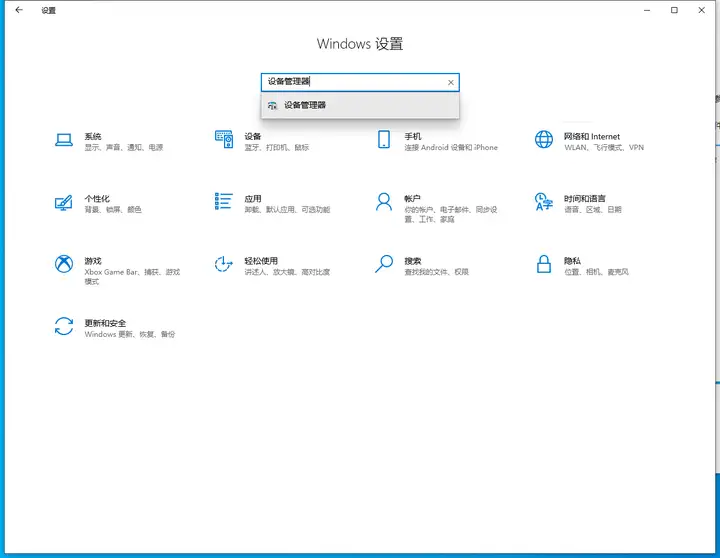Open the 游戏 category label
This screenshot has width=720, height=558.
(x=93, y=261)
